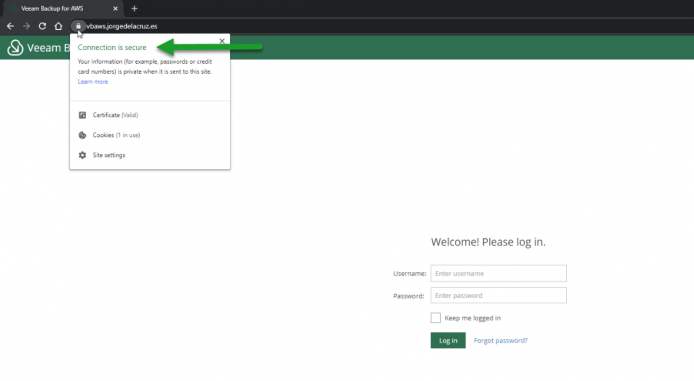Click the Log in button
This screenshot has width=694, height=381.
point(448,340)
